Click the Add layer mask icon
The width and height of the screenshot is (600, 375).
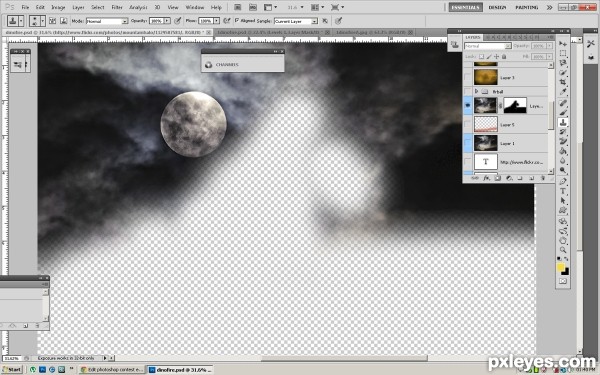[x=497, y=178]
